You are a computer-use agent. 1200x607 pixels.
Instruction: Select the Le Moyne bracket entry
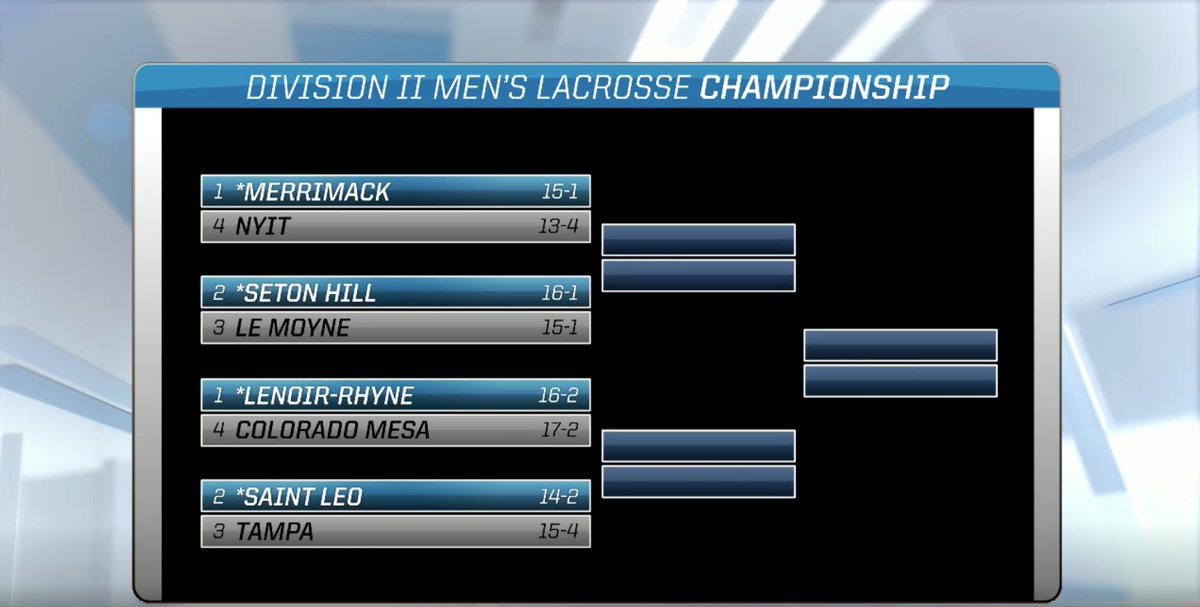[x=395, y=328]
